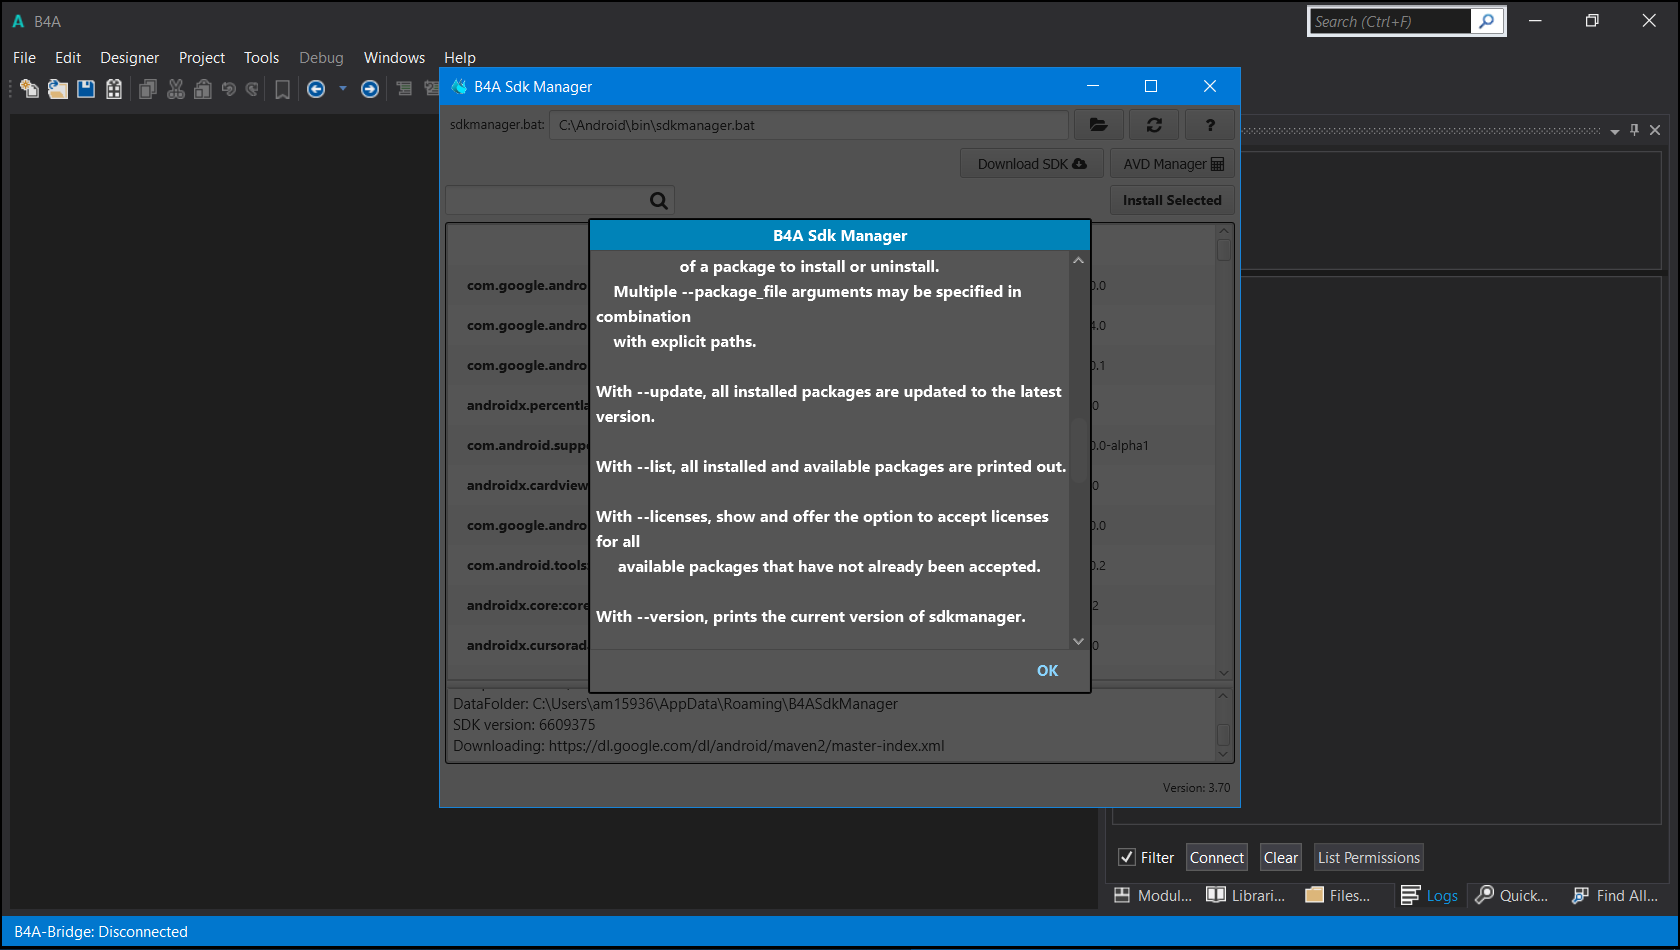The width and height of the screenshot is (1680, 950).
Task: Click the indent lines toolbar icon
Action: pos(404,89)
